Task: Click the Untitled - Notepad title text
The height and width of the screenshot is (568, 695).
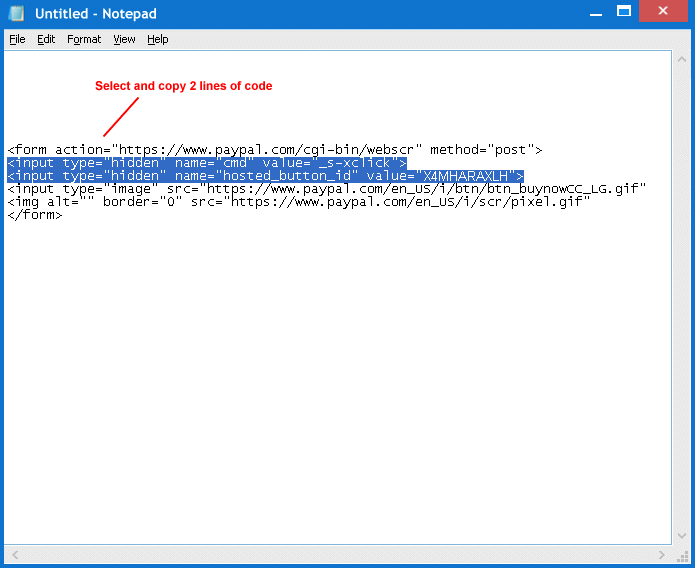Action: click(x=96, y=14)
